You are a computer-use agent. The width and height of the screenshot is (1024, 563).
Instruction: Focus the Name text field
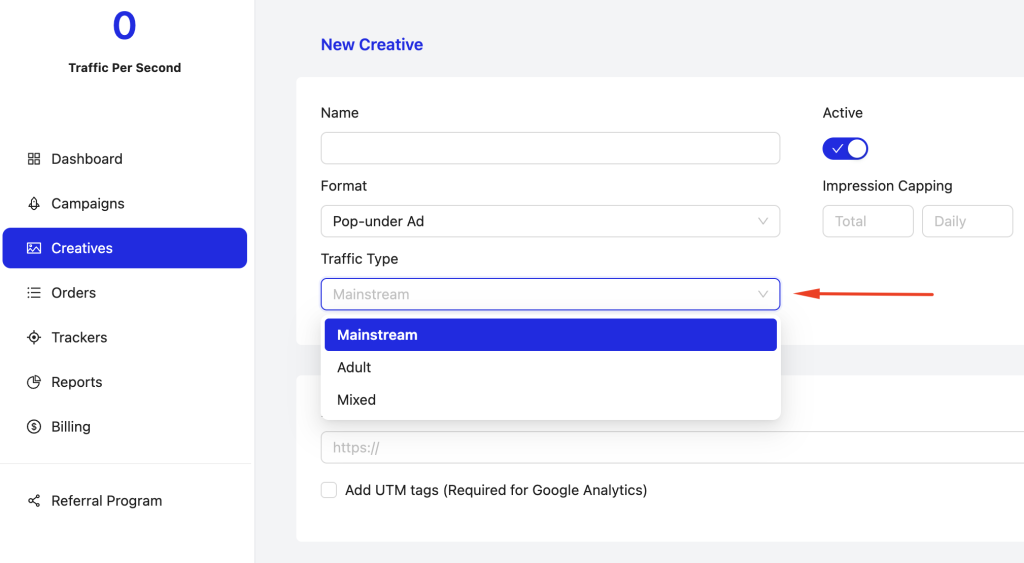(x=550, y=148)
